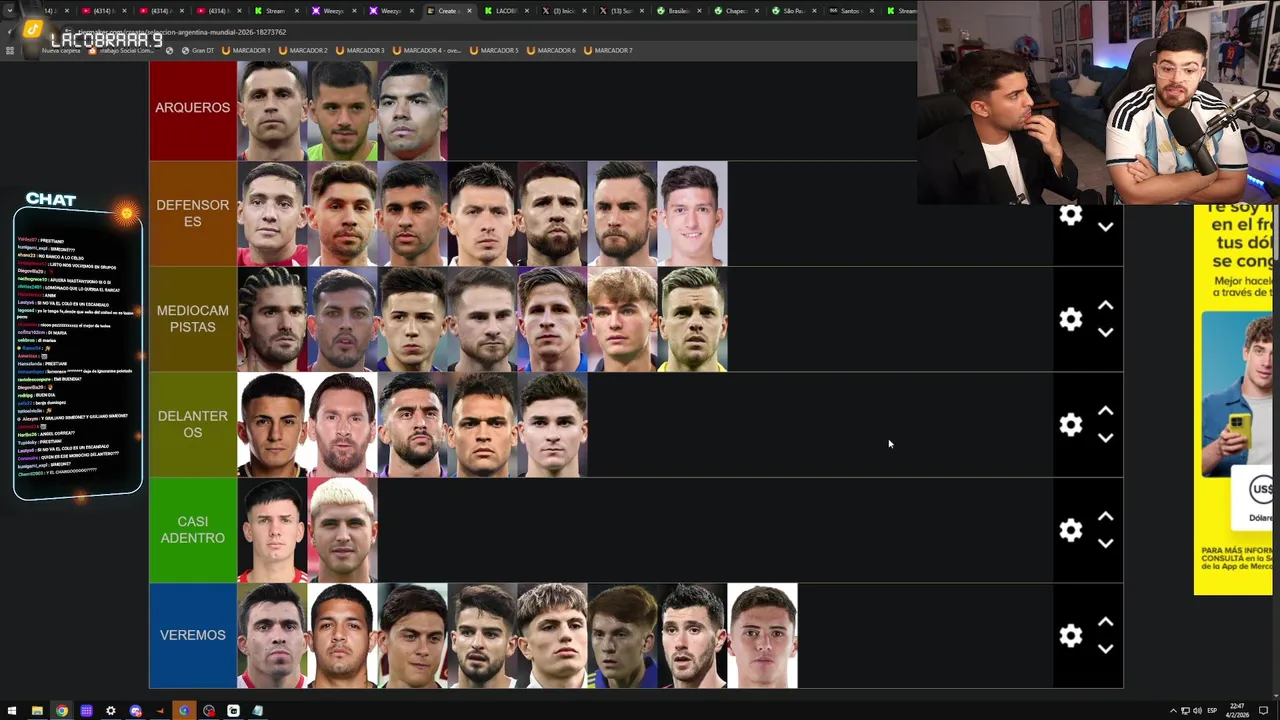Open the notification center icon
This screenshot has width=1280, height=720.
point(1264,711)
